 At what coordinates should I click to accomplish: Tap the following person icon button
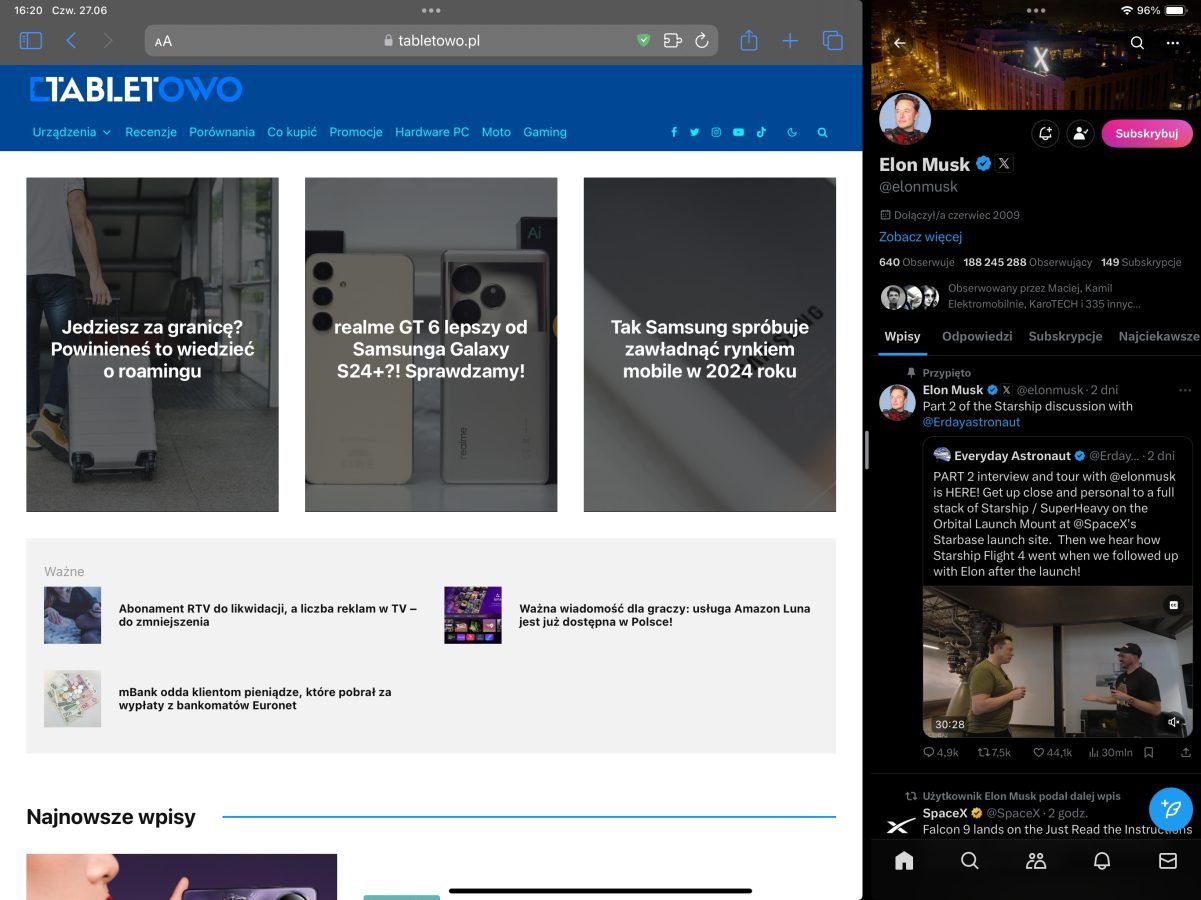coord(1080,133)
